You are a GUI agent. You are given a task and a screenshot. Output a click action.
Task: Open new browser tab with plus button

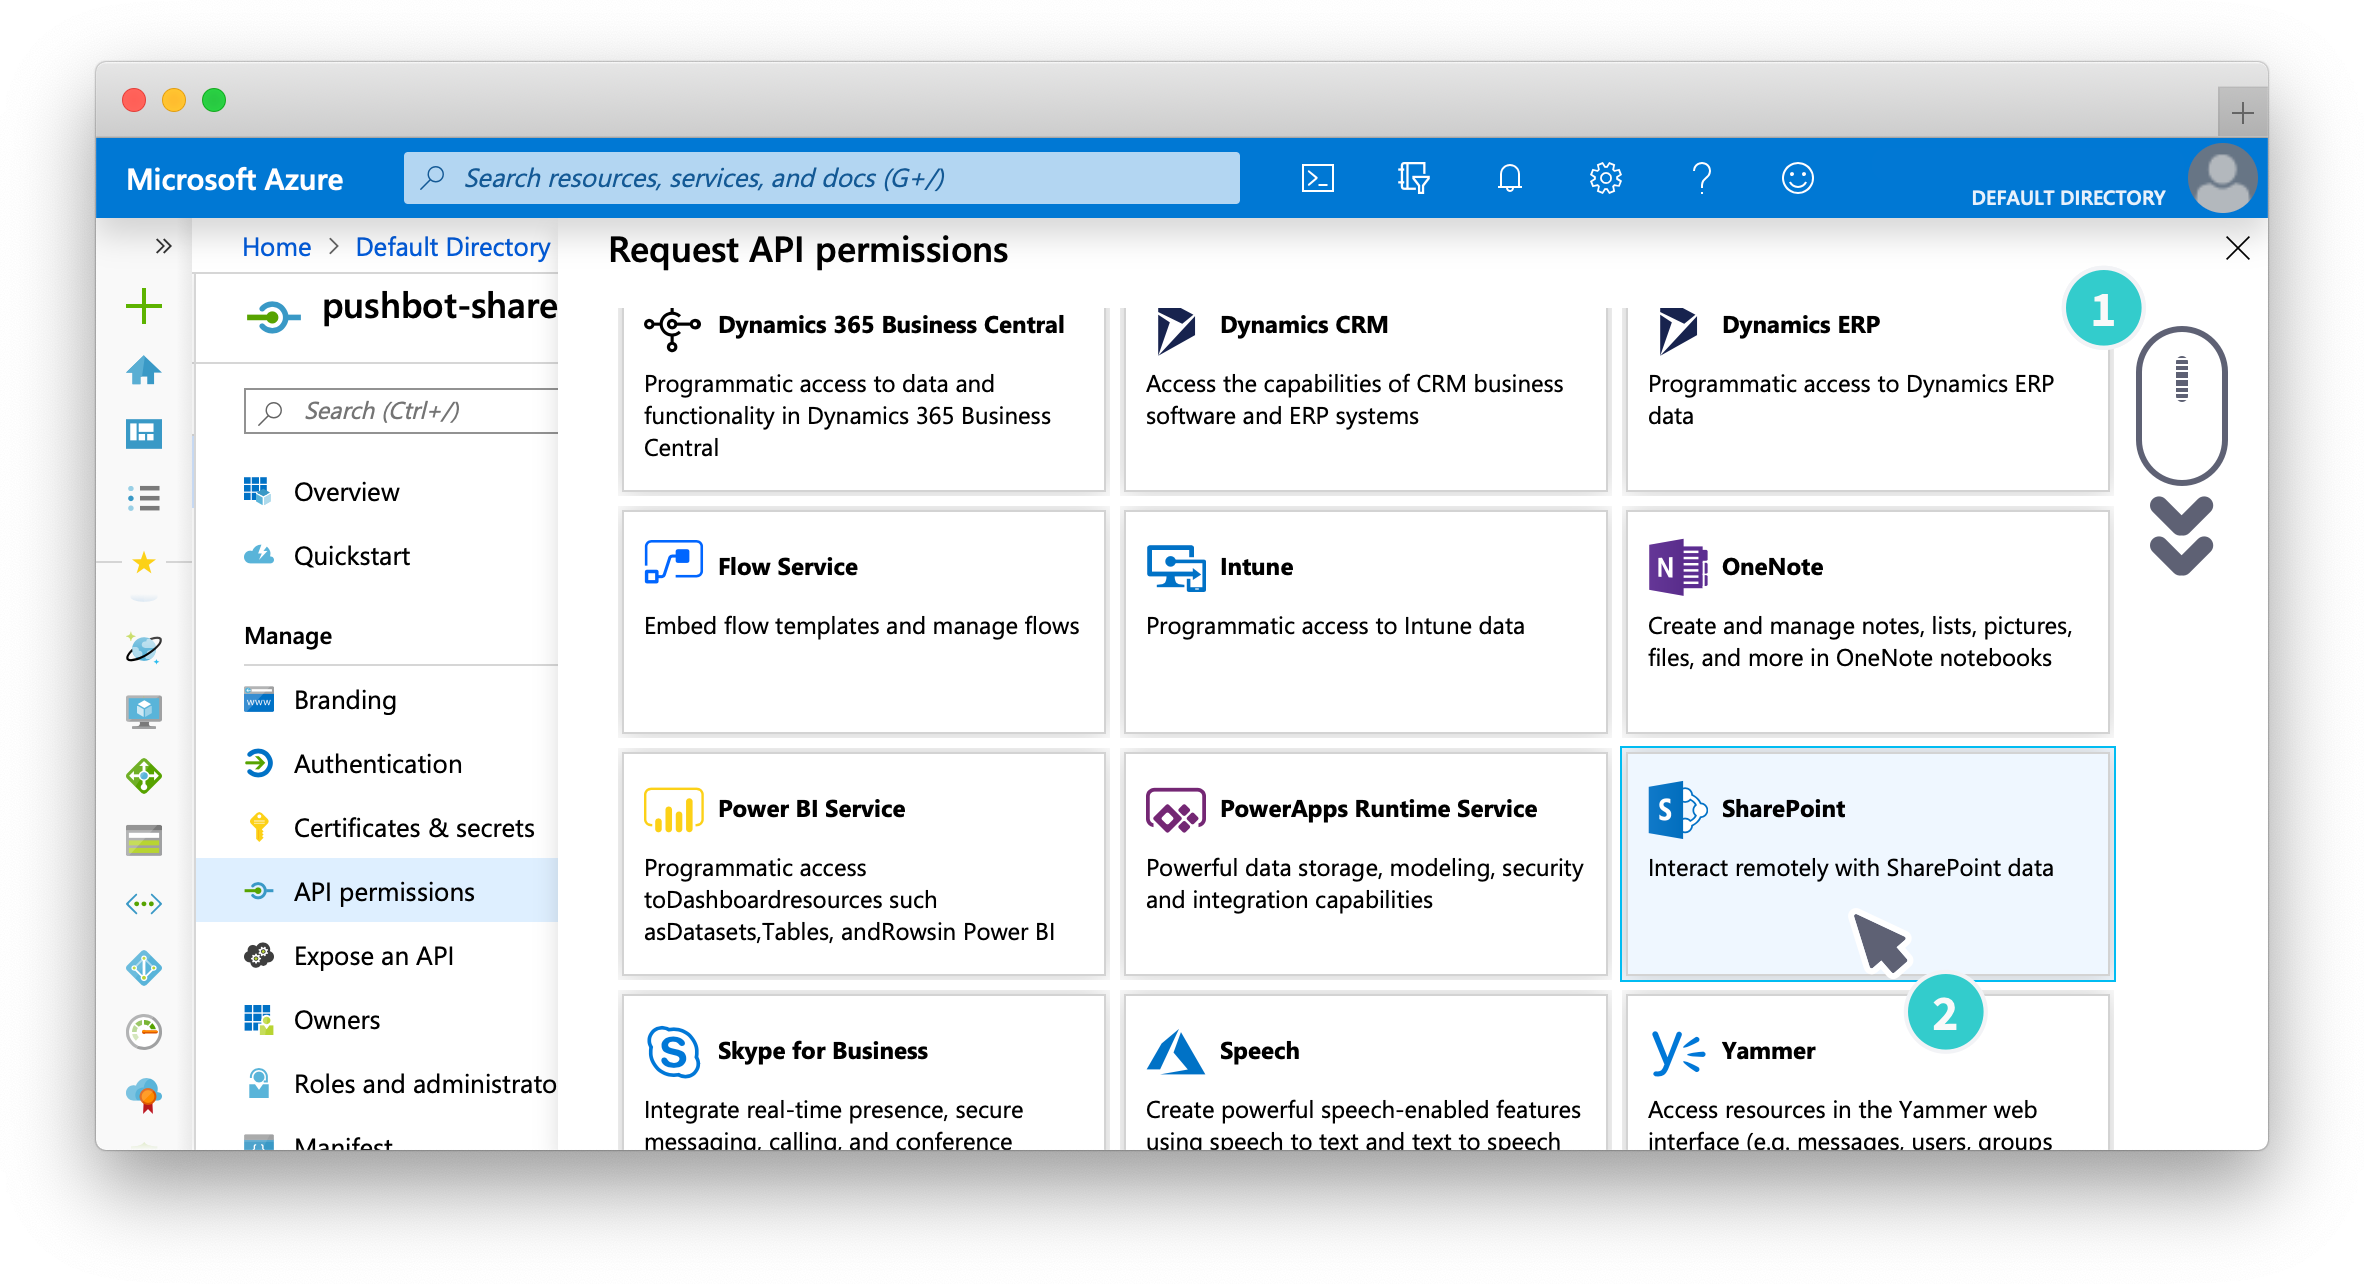(2242, 113)
